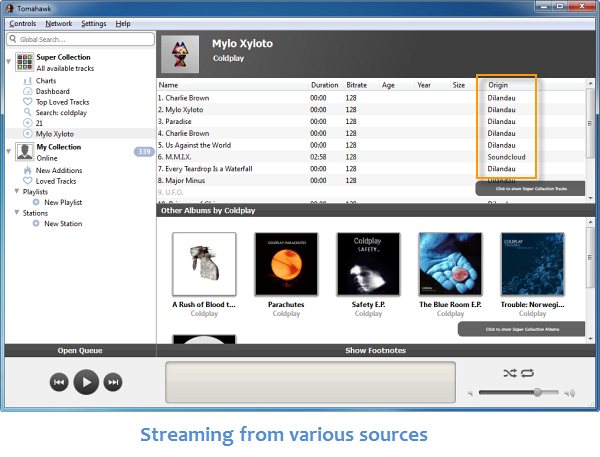Screen dimensions: 600x457
Task: Click the My Collection avatar icon
Action: [x=24, y=152]
